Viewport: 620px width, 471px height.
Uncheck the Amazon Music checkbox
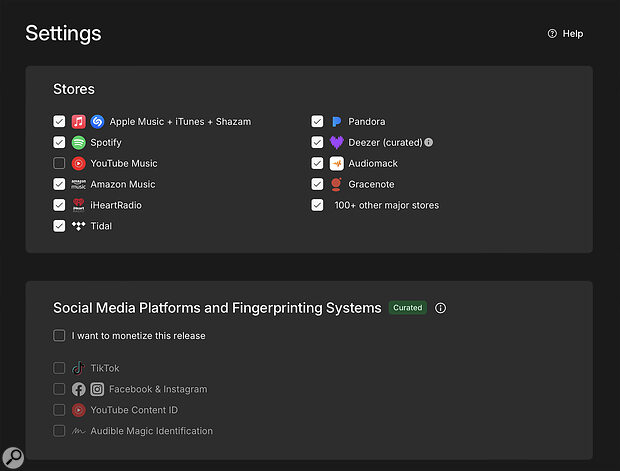[x=59, y=184]
